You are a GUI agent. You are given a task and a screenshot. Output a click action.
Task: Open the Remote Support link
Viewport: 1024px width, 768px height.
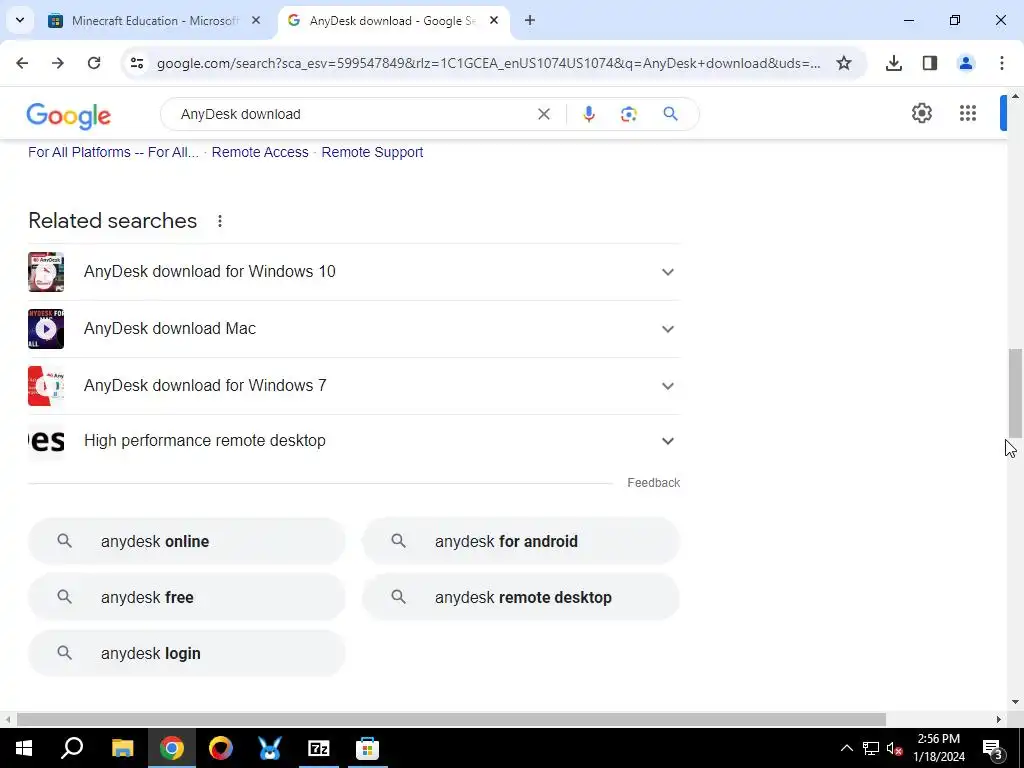372,152
